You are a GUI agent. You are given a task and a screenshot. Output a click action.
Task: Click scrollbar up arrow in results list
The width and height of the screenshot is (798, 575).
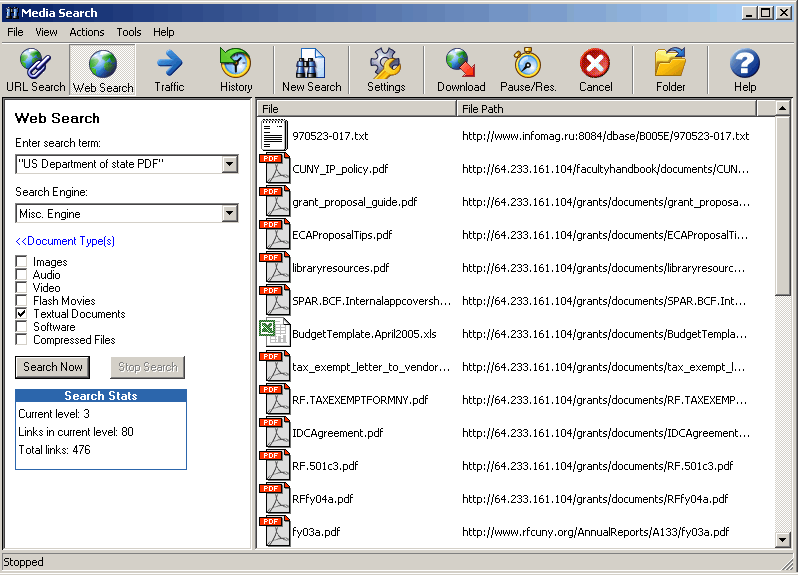click(x=782, y=108)
